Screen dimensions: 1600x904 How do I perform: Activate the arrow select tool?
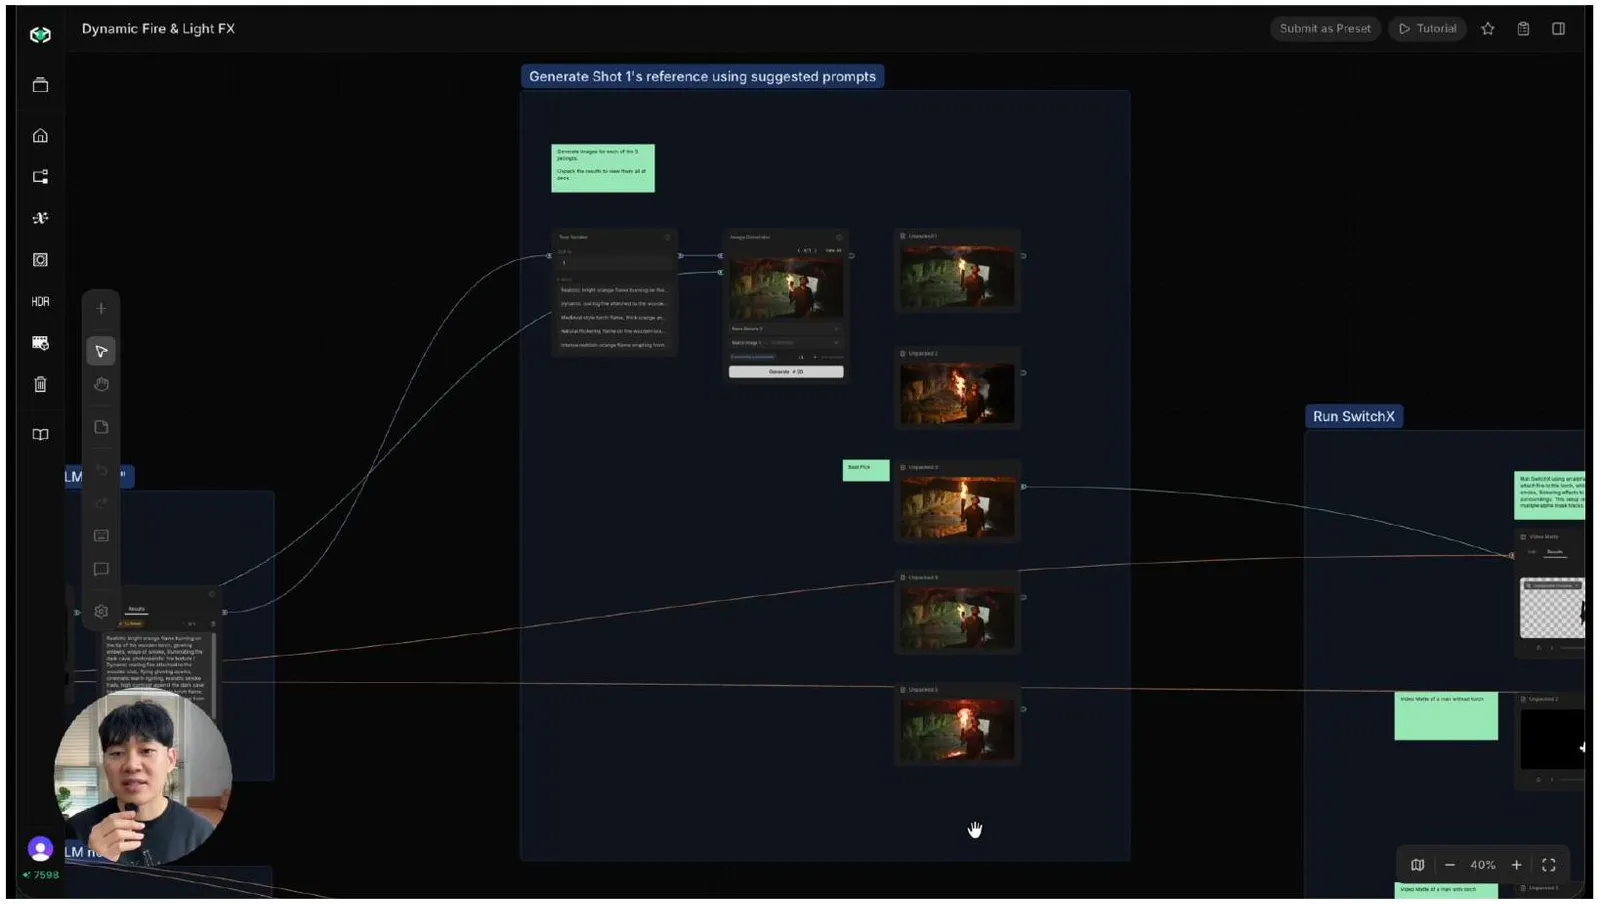pos(101,351)
